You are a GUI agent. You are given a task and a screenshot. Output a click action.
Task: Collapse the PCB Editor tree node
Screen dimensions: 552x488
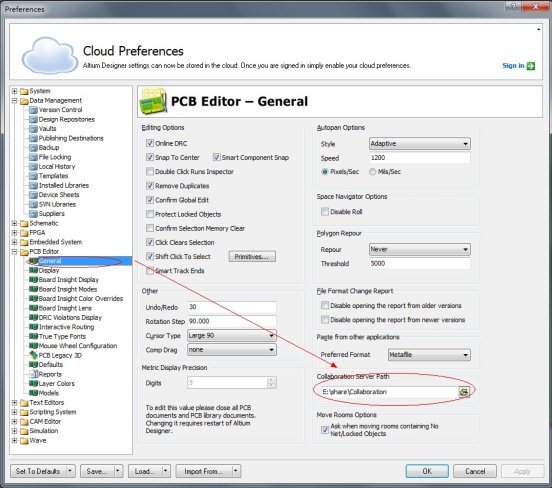[x=14, y=252]
